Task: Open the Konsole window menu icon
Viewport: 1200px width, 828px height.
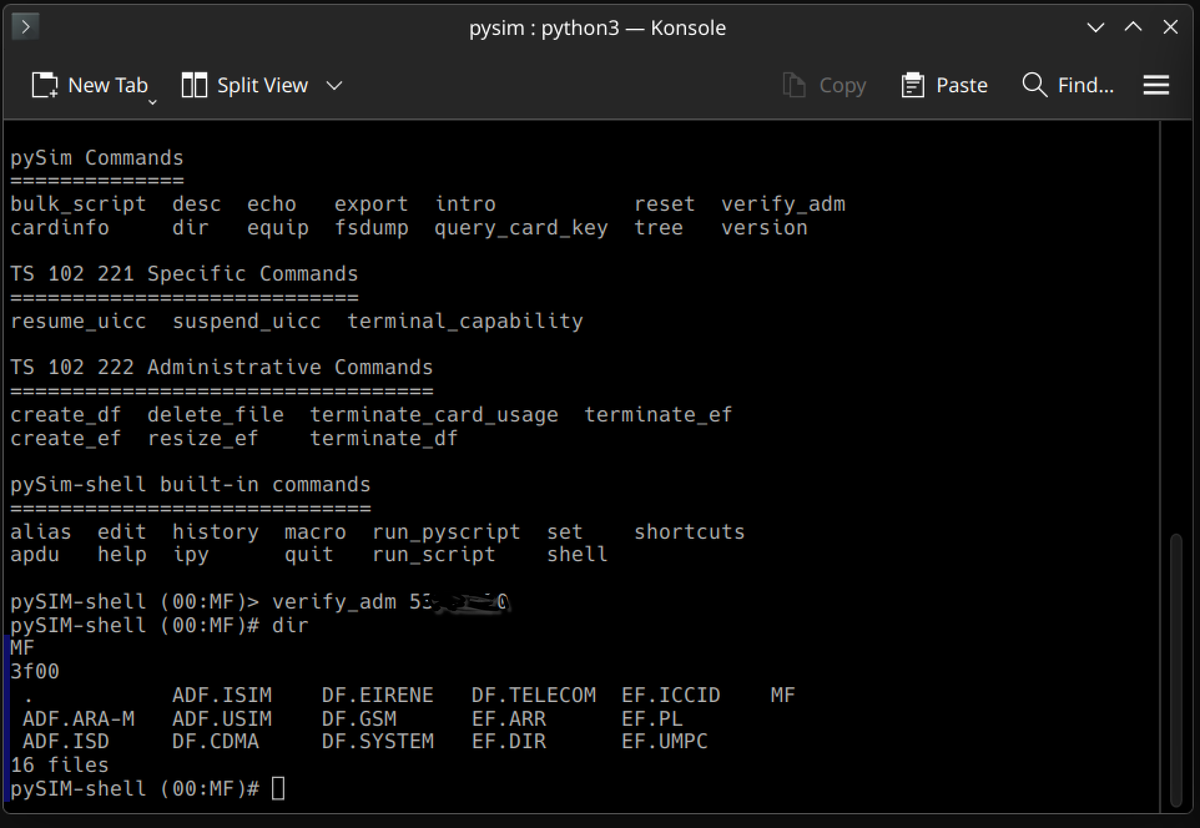Action: pos(26,27)
